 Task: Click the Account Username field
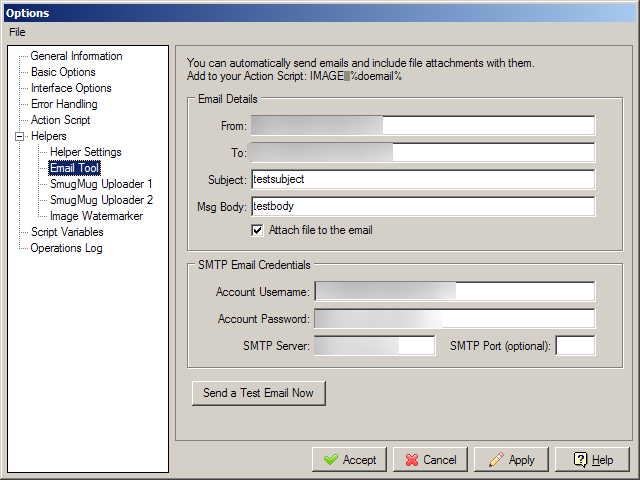point(455,291)
